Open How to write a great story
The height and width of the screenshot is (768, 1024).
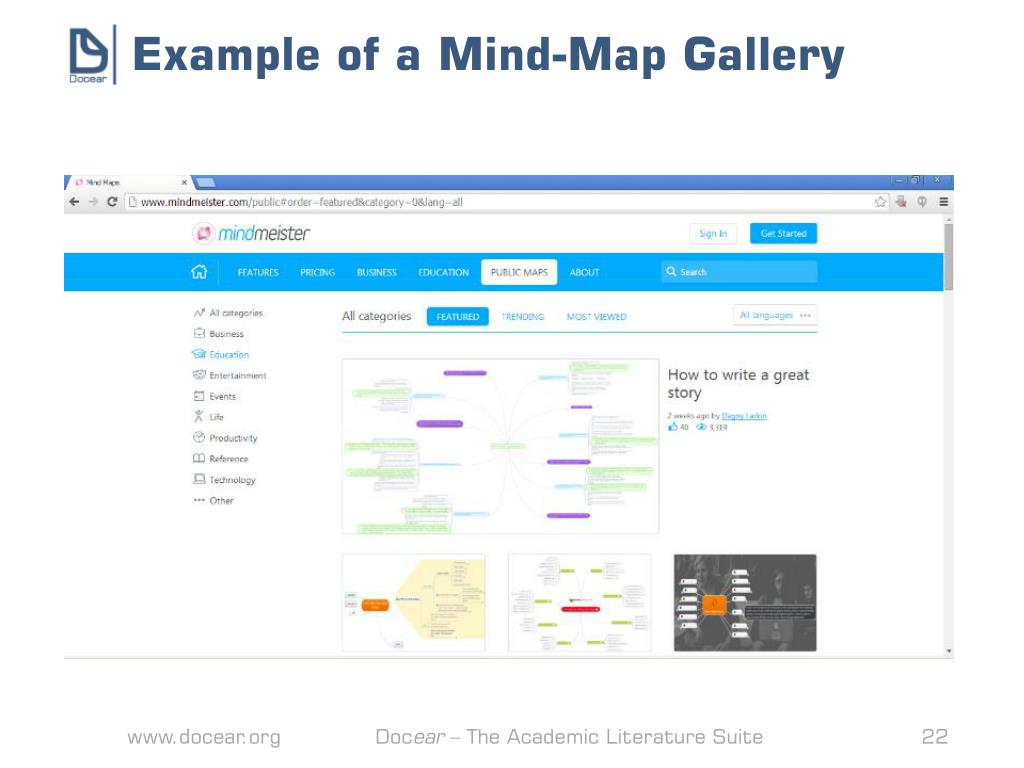(x=738, y=383)
